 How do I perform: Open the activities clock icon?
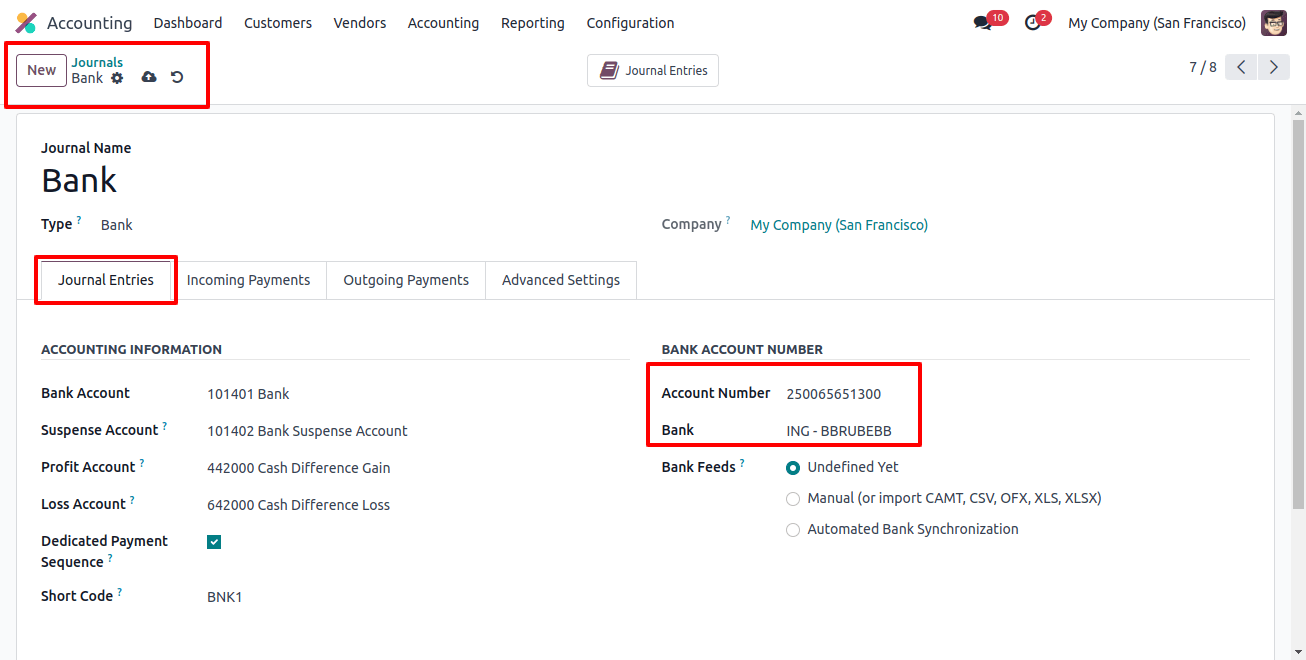pyautogui.click(x=1033, y=23)
